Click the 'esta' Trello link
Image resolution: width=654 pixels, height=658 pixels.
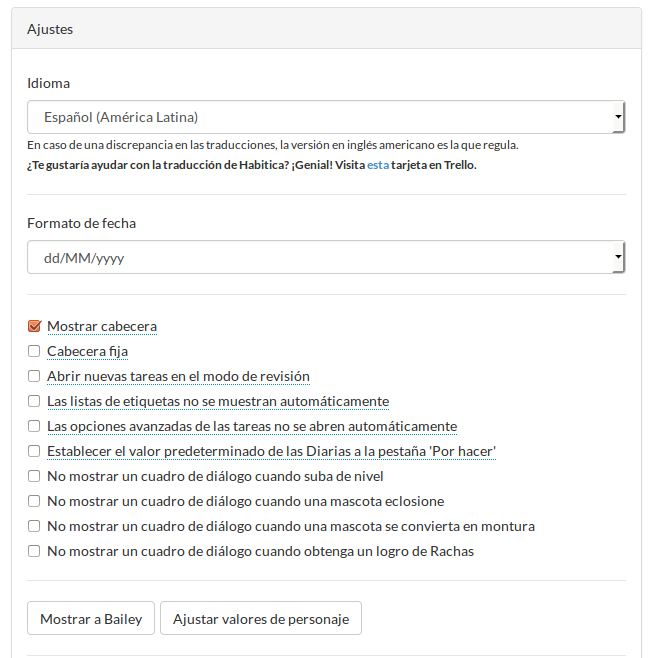coord(378,165)
